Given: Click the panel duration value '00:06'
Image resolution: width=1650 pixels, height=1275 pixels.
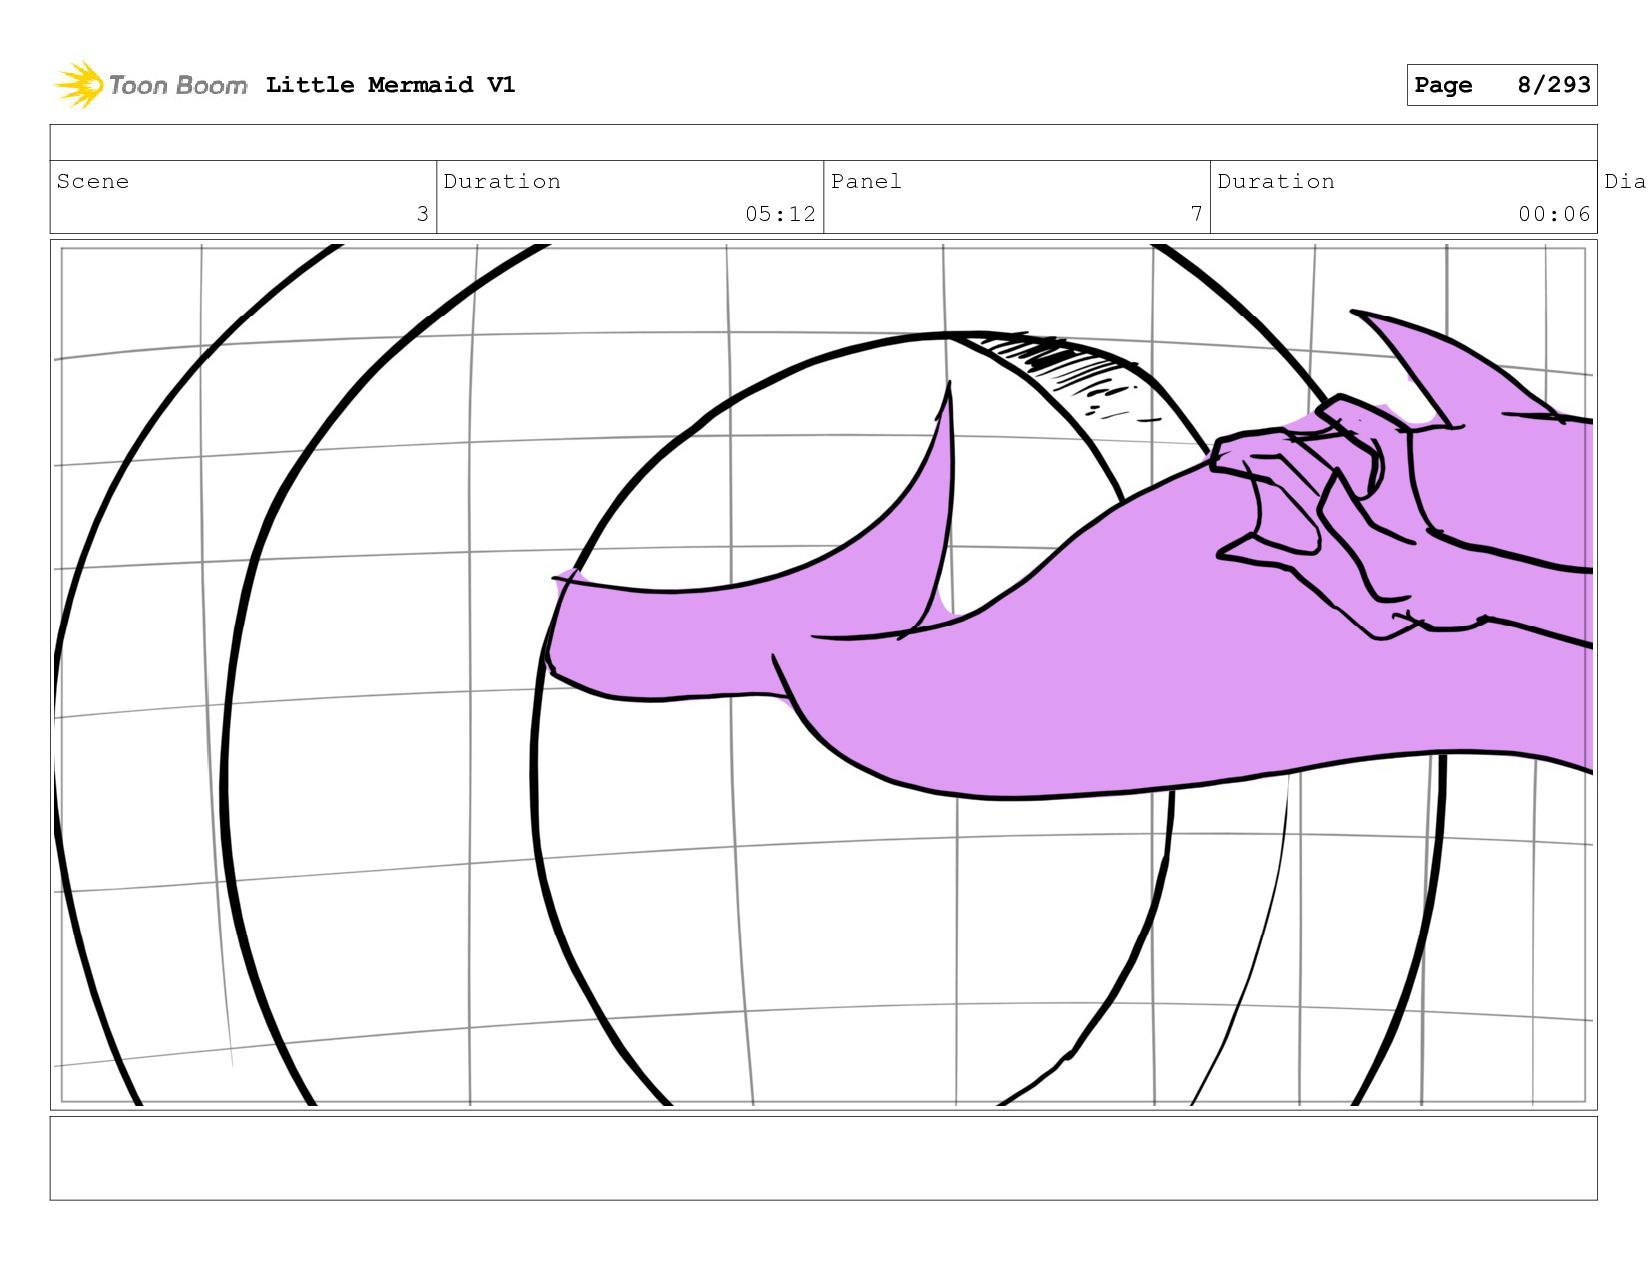Looking at the screenshot, I should [x=1554, y=214].
